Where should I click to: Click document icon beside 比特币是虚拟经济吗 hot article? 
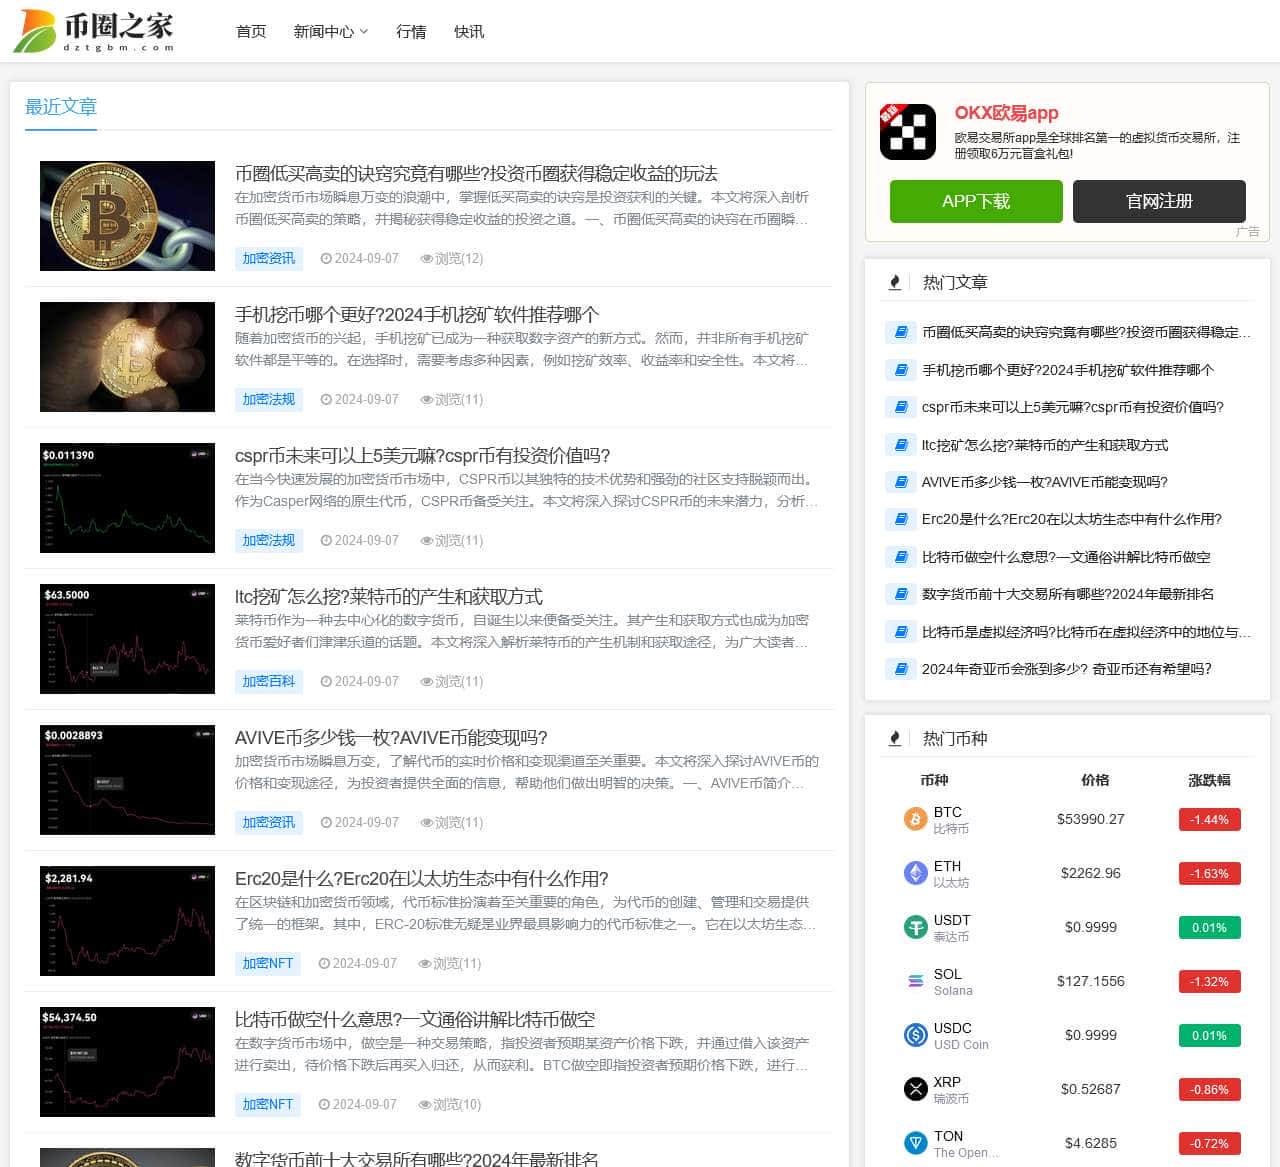pos(900,632)
